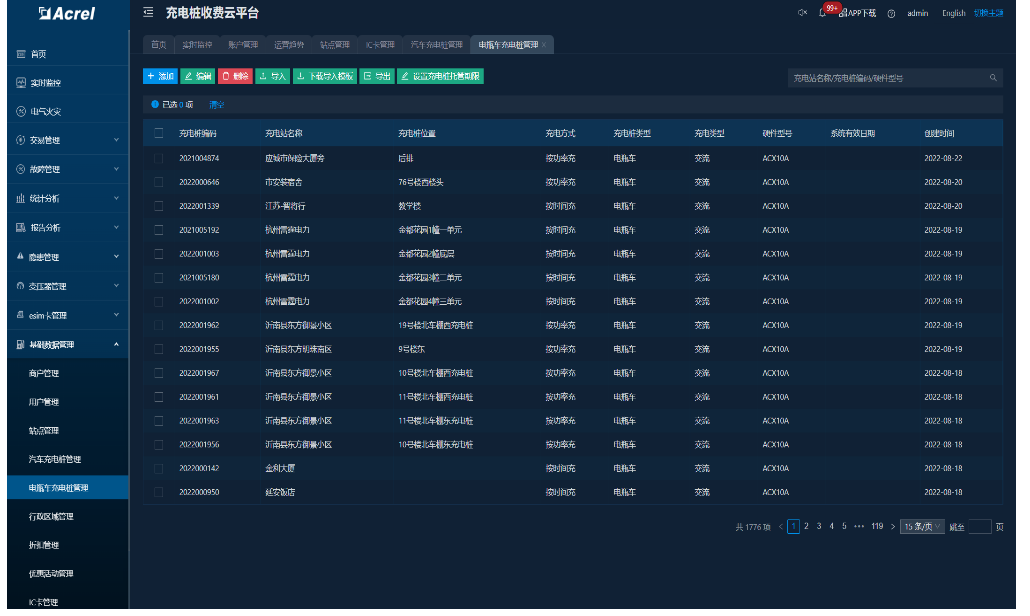Open the help question mark icon
This screenshot has width=1030, height=616.
pyautogui.click(x=890, y=13)
